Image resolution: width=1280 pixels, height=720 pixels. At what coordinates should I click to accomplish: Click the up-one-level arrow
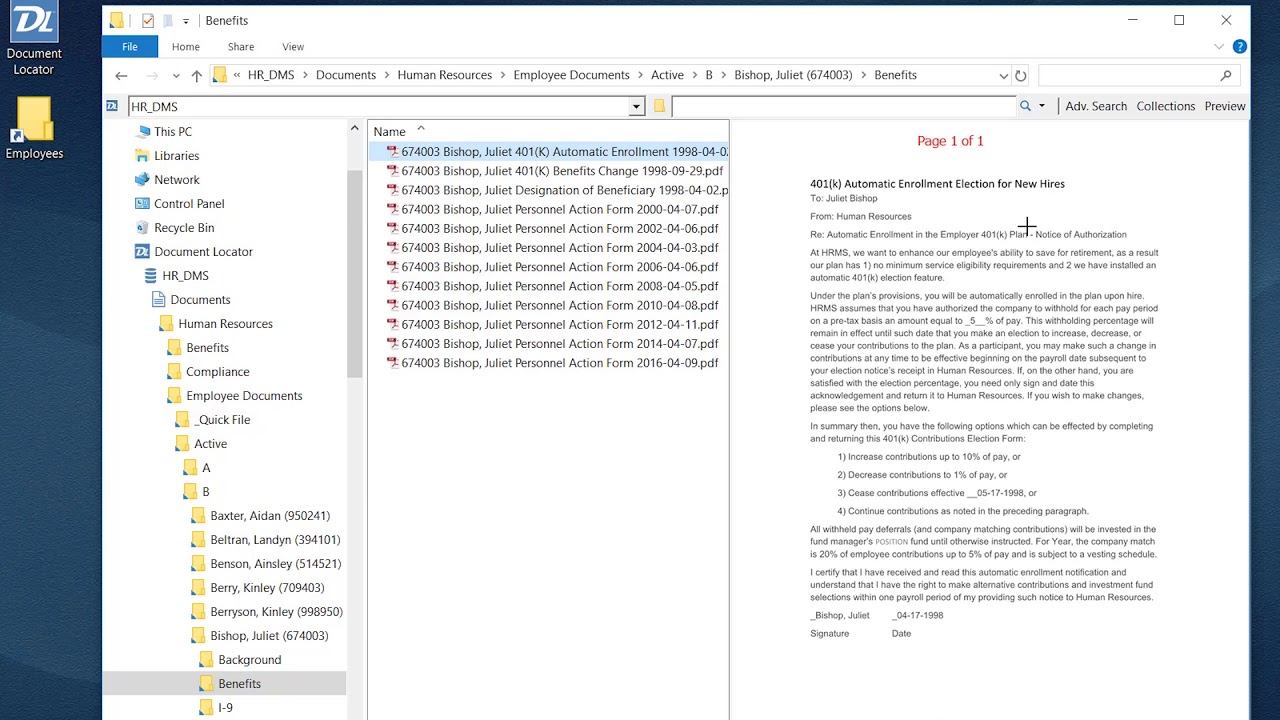(197, 75)
